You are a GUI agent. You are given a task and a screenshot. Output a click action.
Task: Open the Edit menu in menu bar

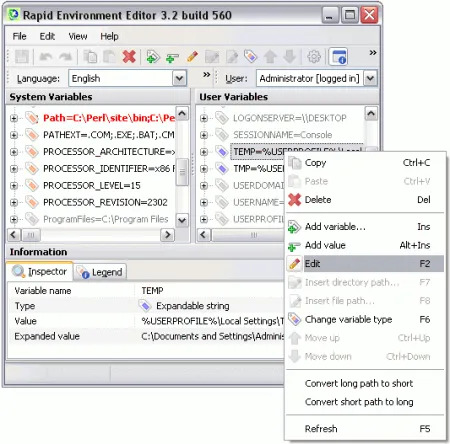[47, 36]
